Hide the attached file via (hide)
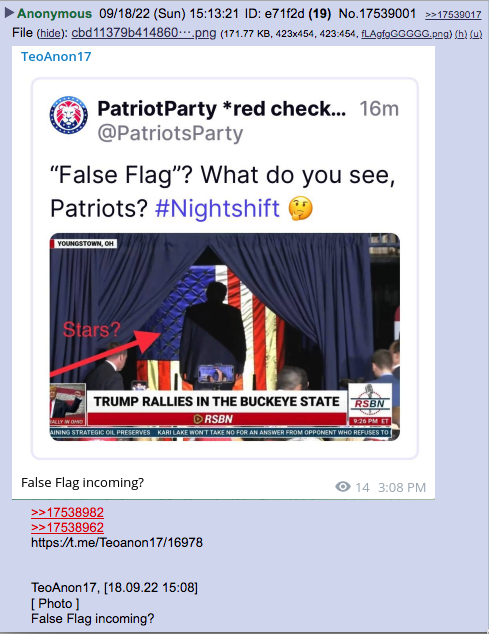 point(51,33)
